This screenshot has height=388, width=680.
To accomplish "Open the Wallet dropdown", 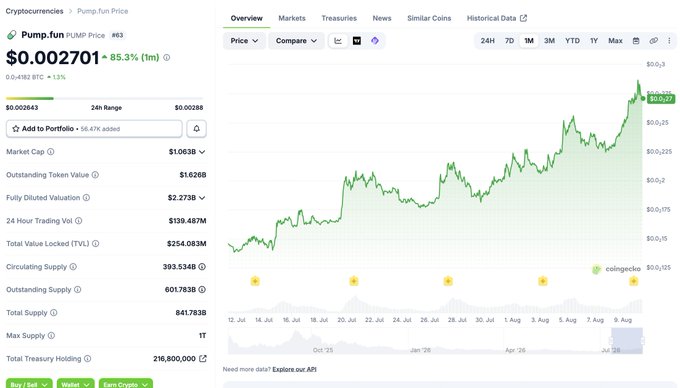I will click(75, 384).
